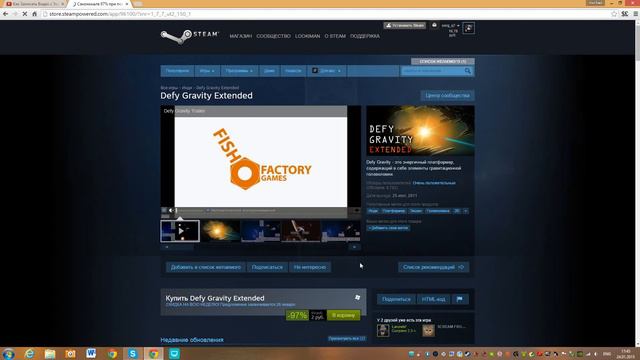Click the trailer video player area

[260, 161]
